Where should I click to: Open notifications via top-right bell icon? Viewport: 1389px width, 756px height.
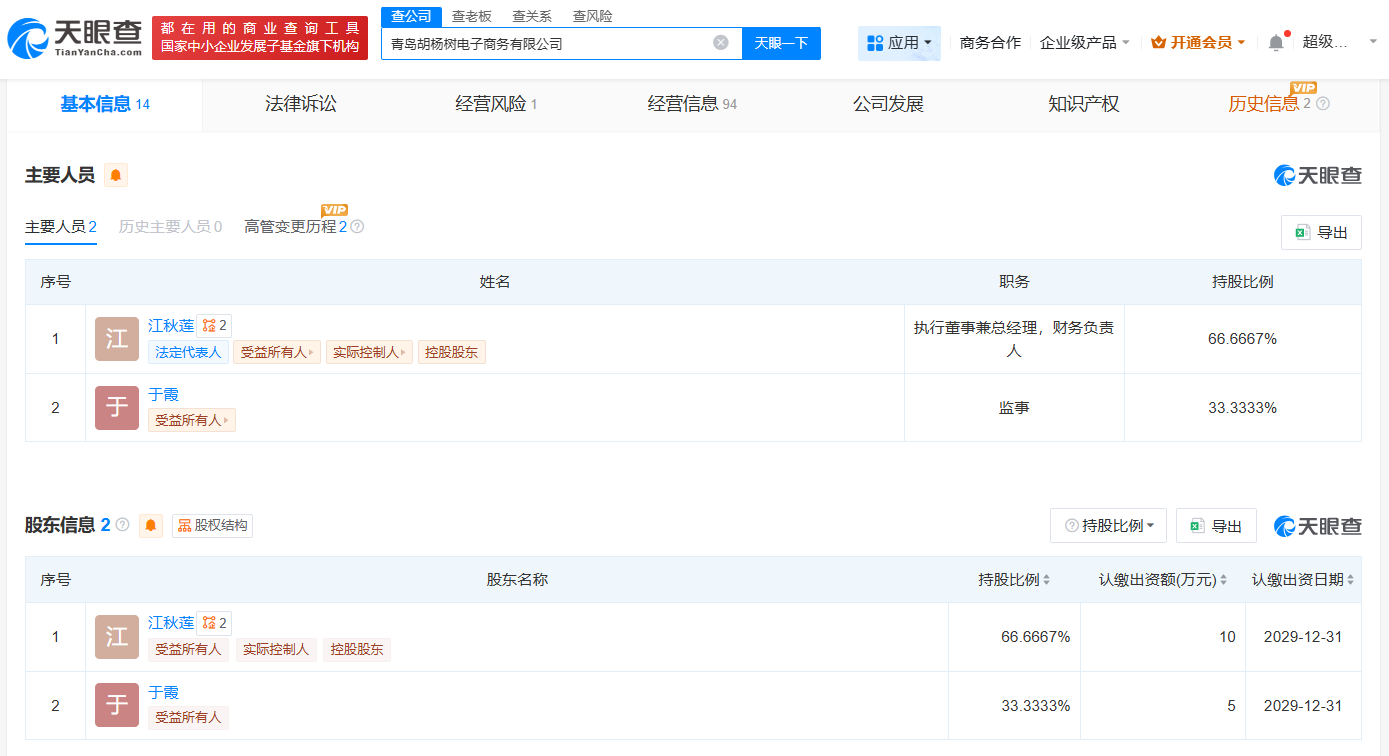point(1276,42)
